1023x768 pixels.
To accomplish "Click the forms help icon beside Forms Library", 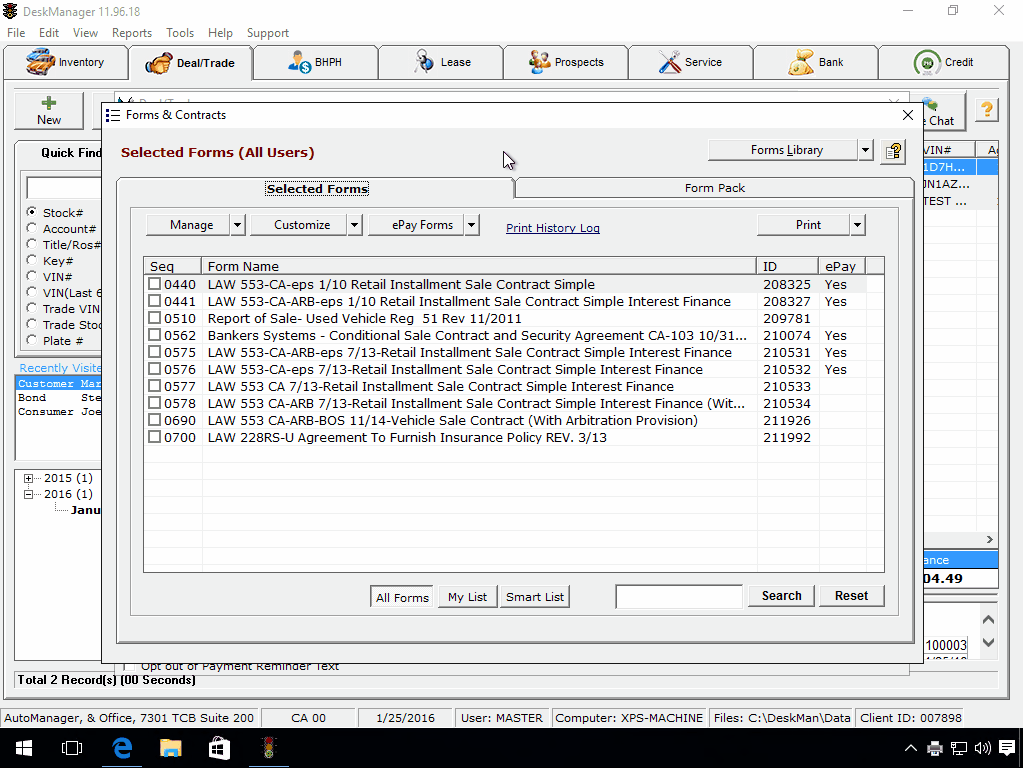I will [x=892, y=150].
